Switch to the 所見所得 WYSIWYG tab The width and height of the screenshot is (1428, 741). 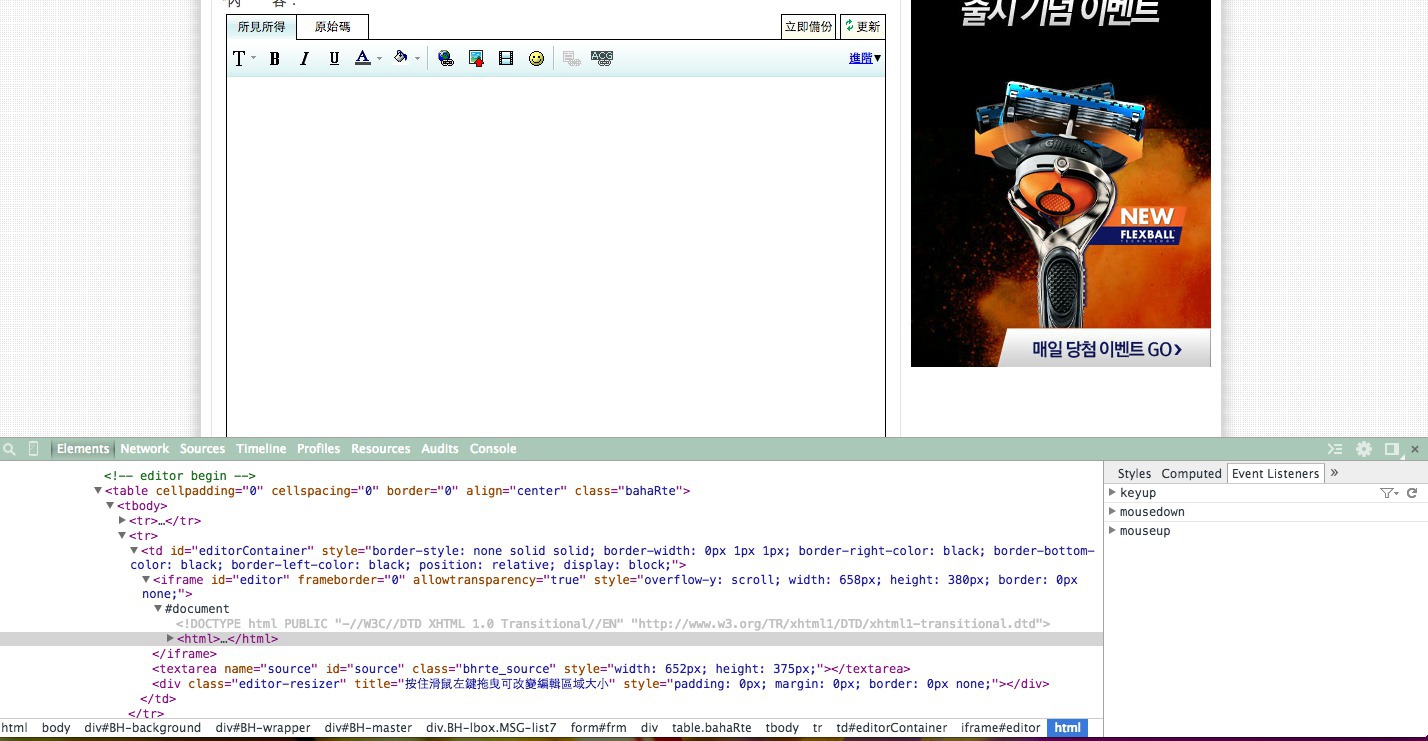pos(261,27)
